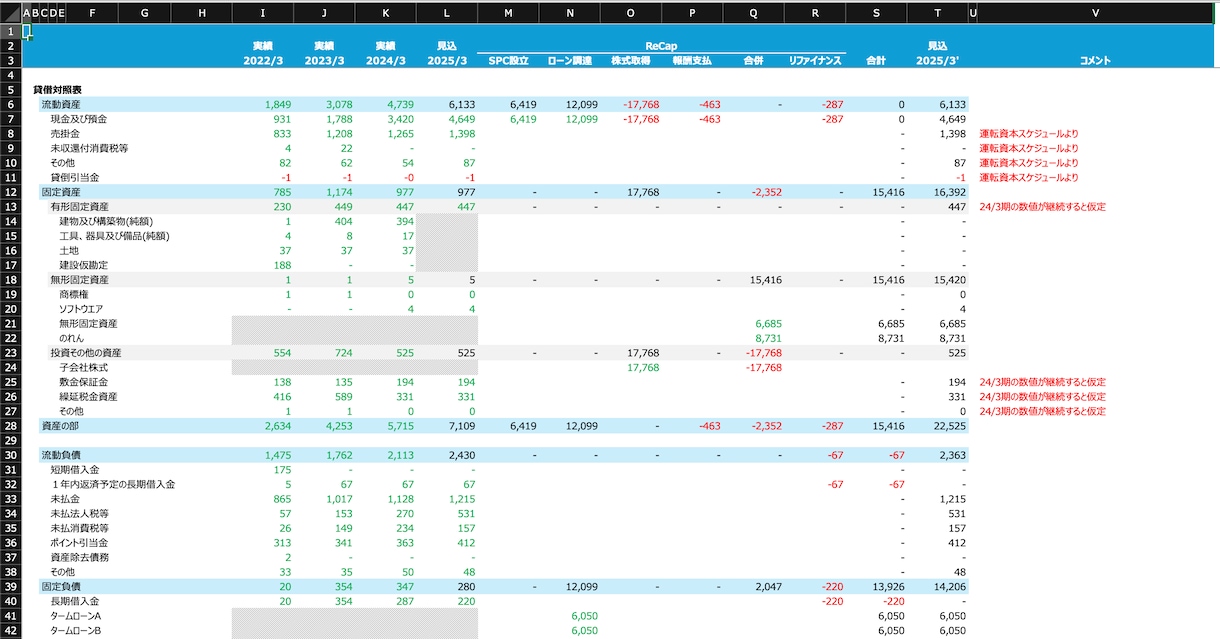Select the column V header
The height and width of the screenshot is (639, 1220).
pyautogui.click(x=1095, y=13)
